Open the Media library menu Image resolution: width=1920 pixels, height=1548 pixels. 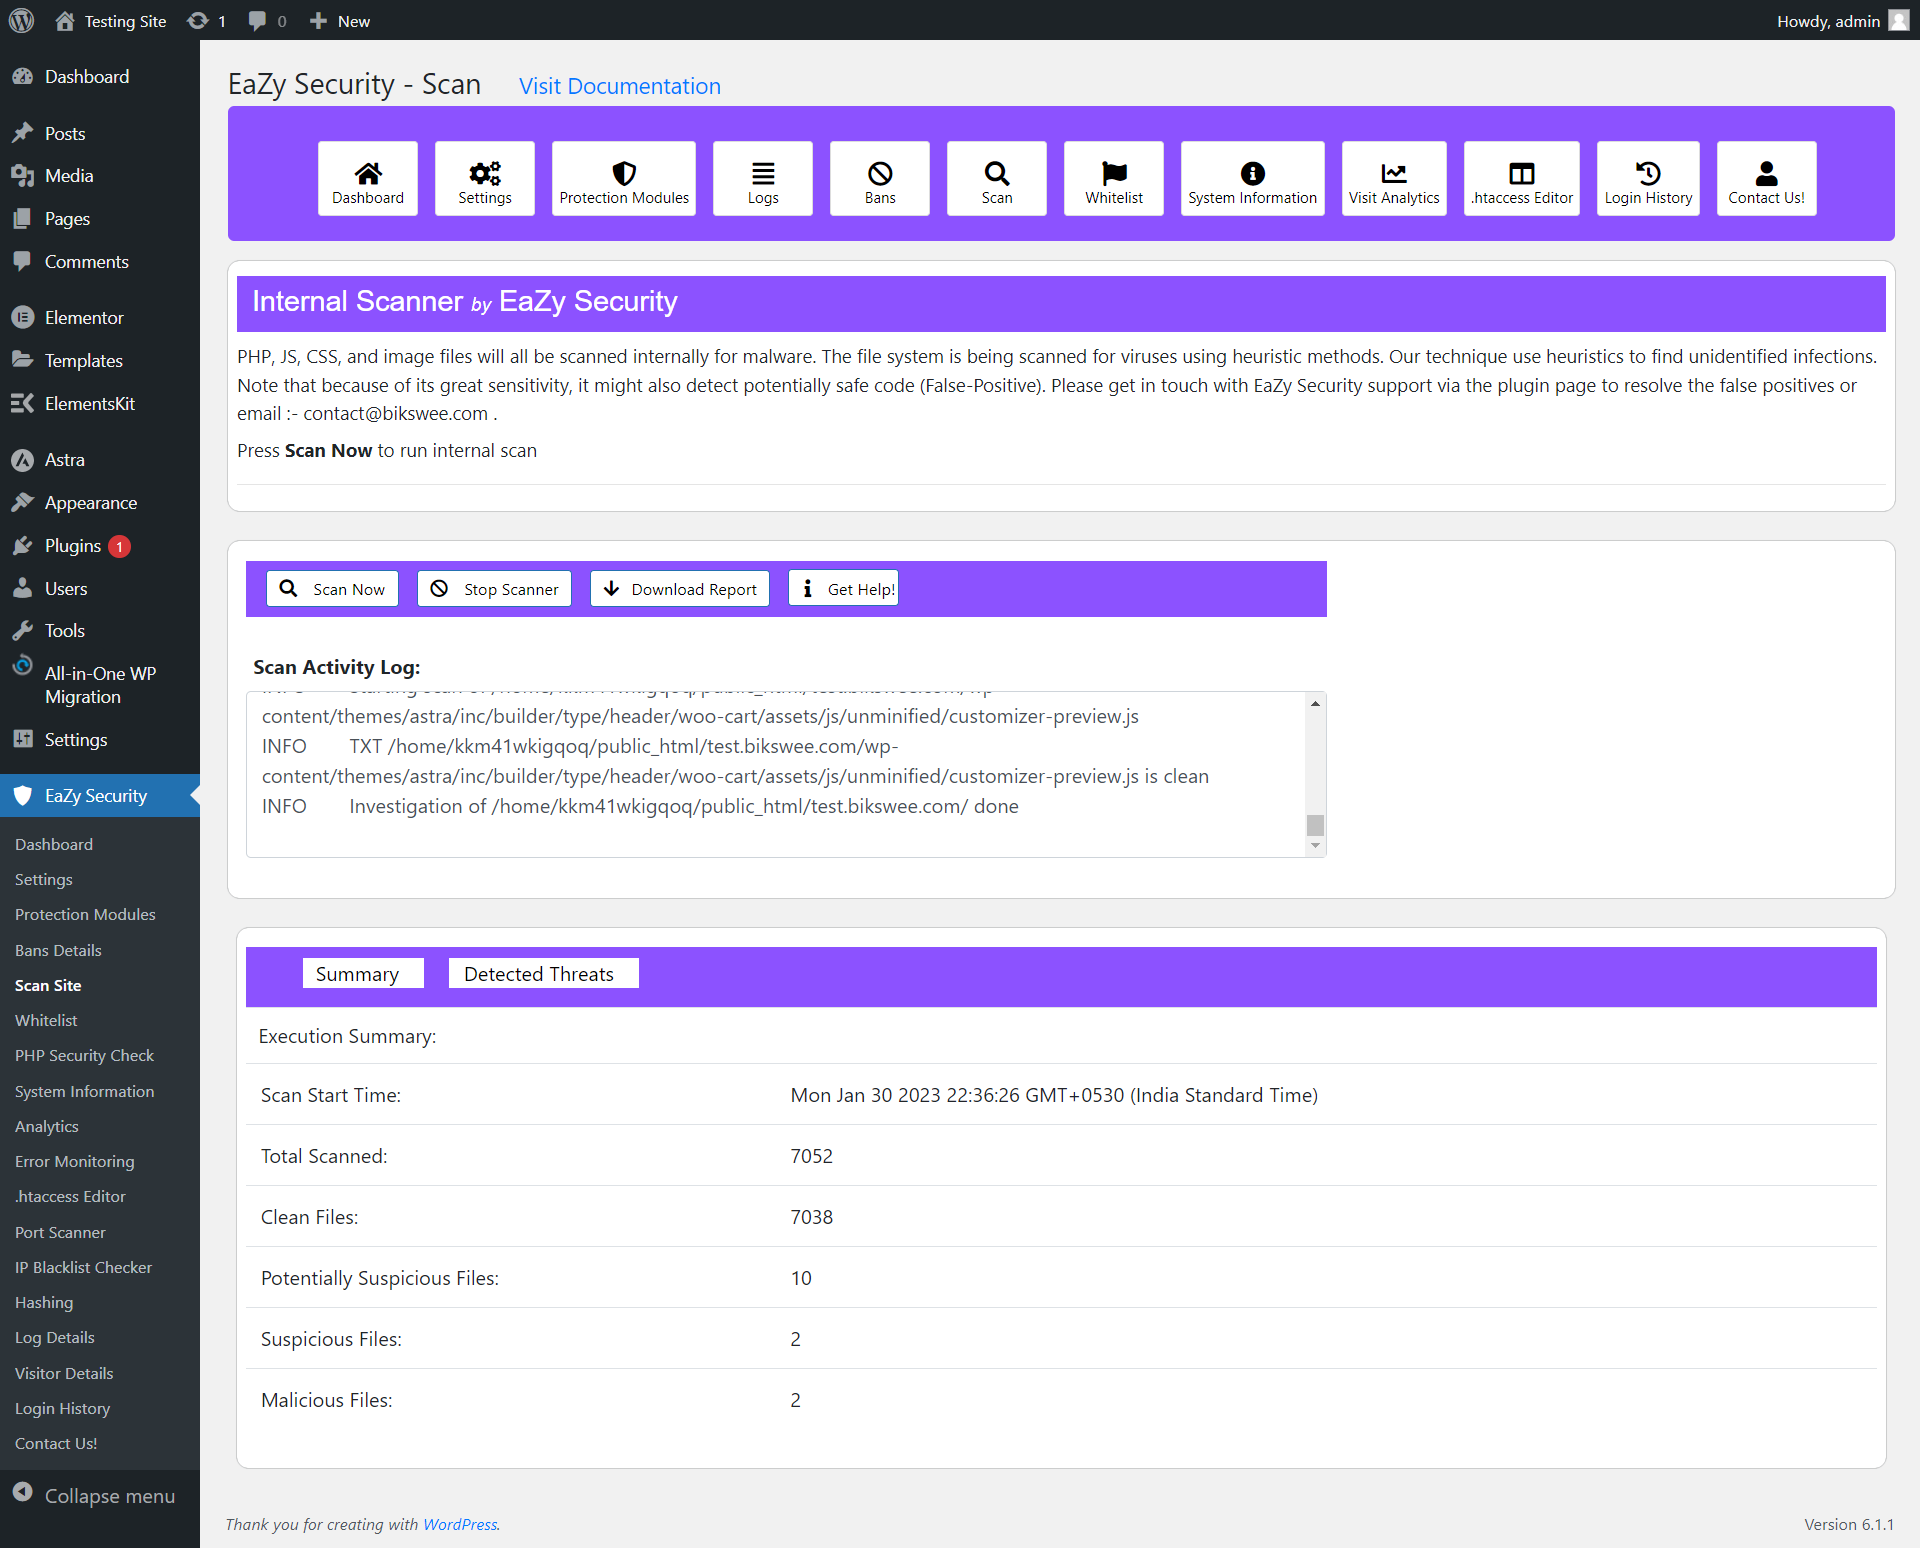click(100, 175)
